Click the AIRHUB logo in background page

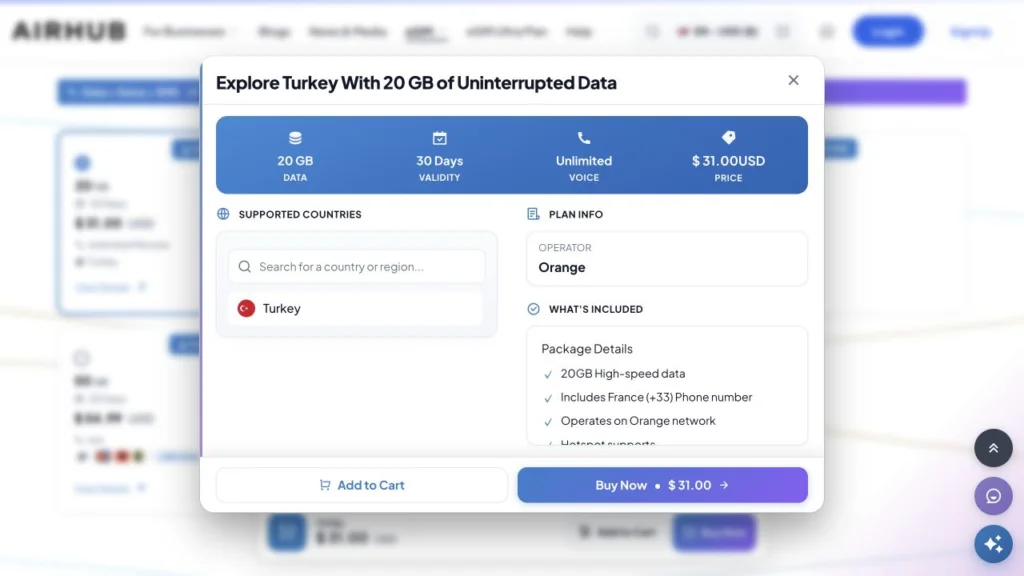69,31
